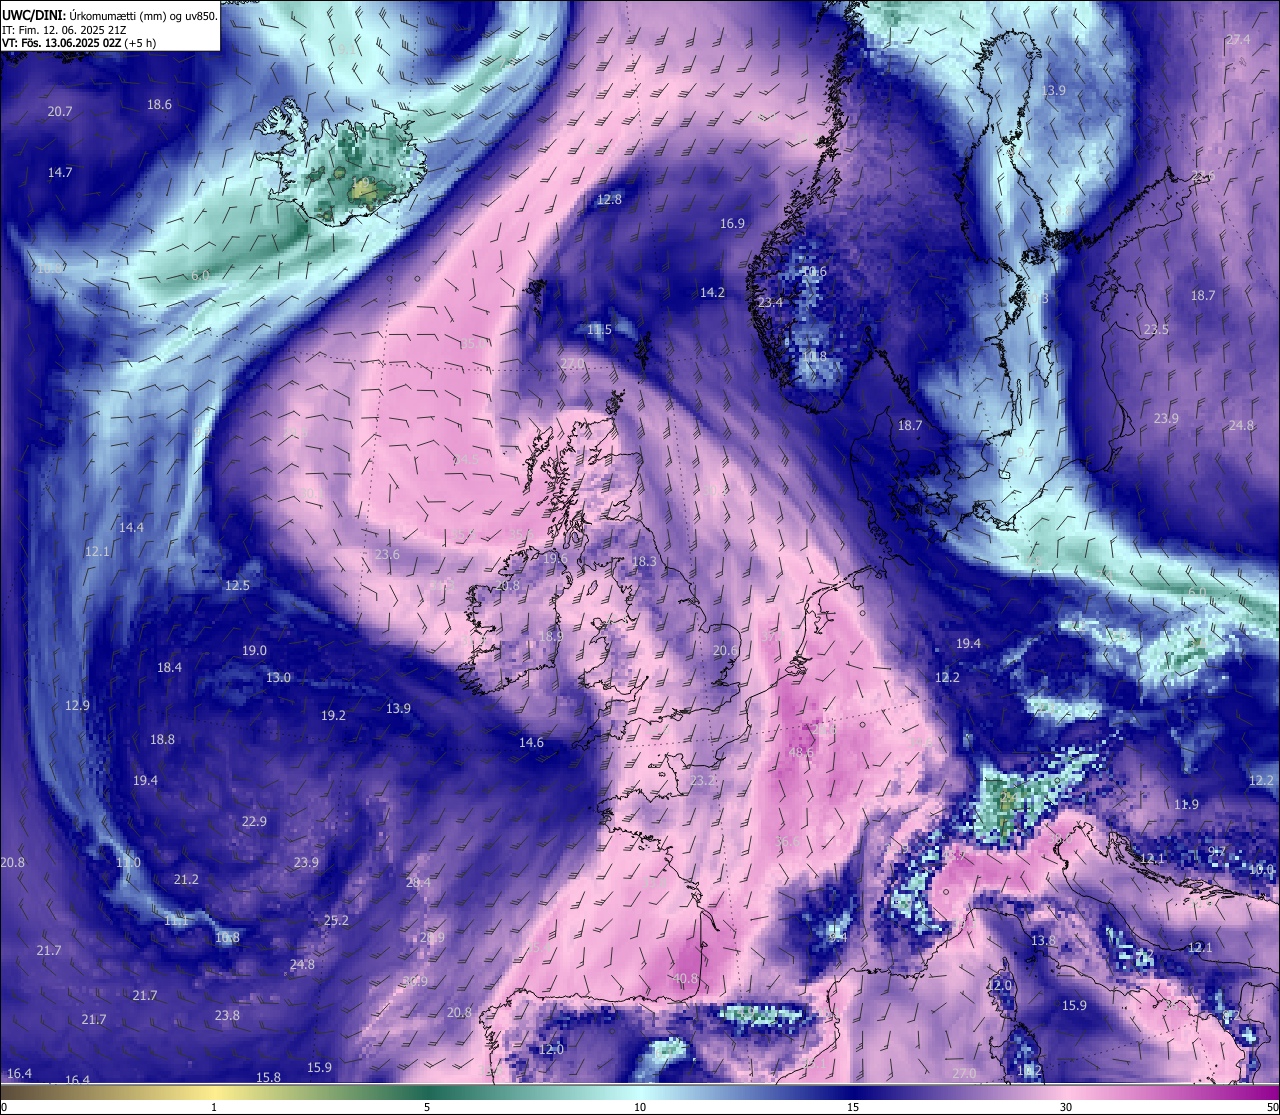This screenshot has width=1280, height=1115.
Task: Click the value 15.8 at bottom edge
Action: (x=268, y=1077)
